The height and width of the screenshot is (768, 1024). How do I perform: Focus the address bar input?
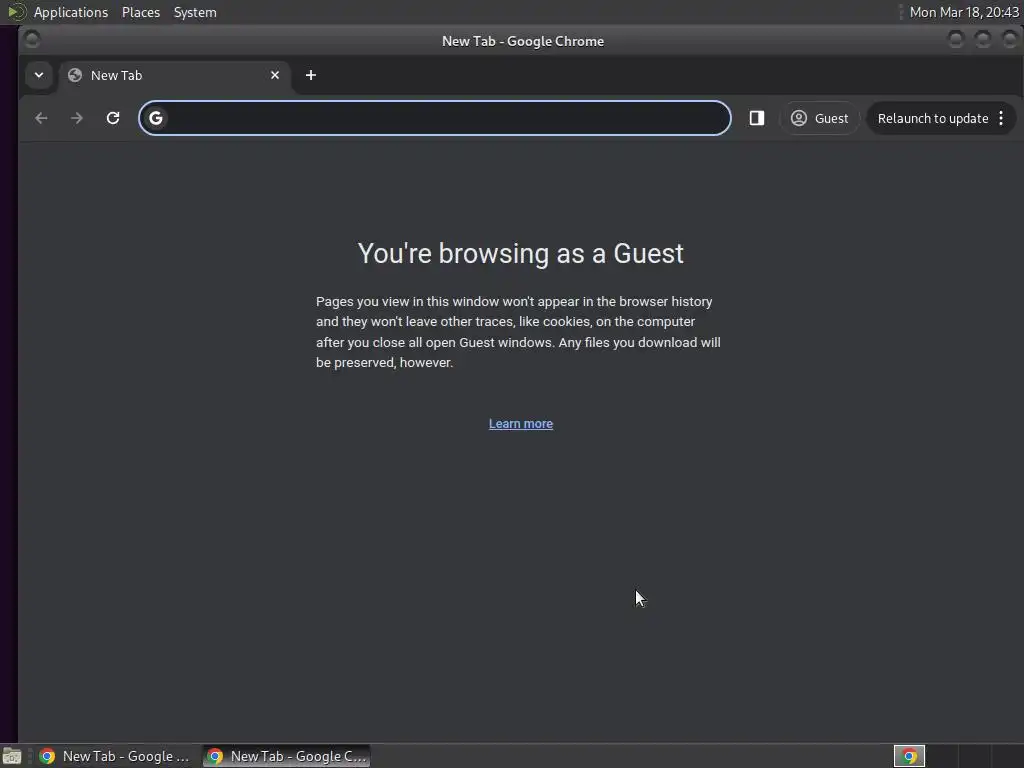[435, 118]
